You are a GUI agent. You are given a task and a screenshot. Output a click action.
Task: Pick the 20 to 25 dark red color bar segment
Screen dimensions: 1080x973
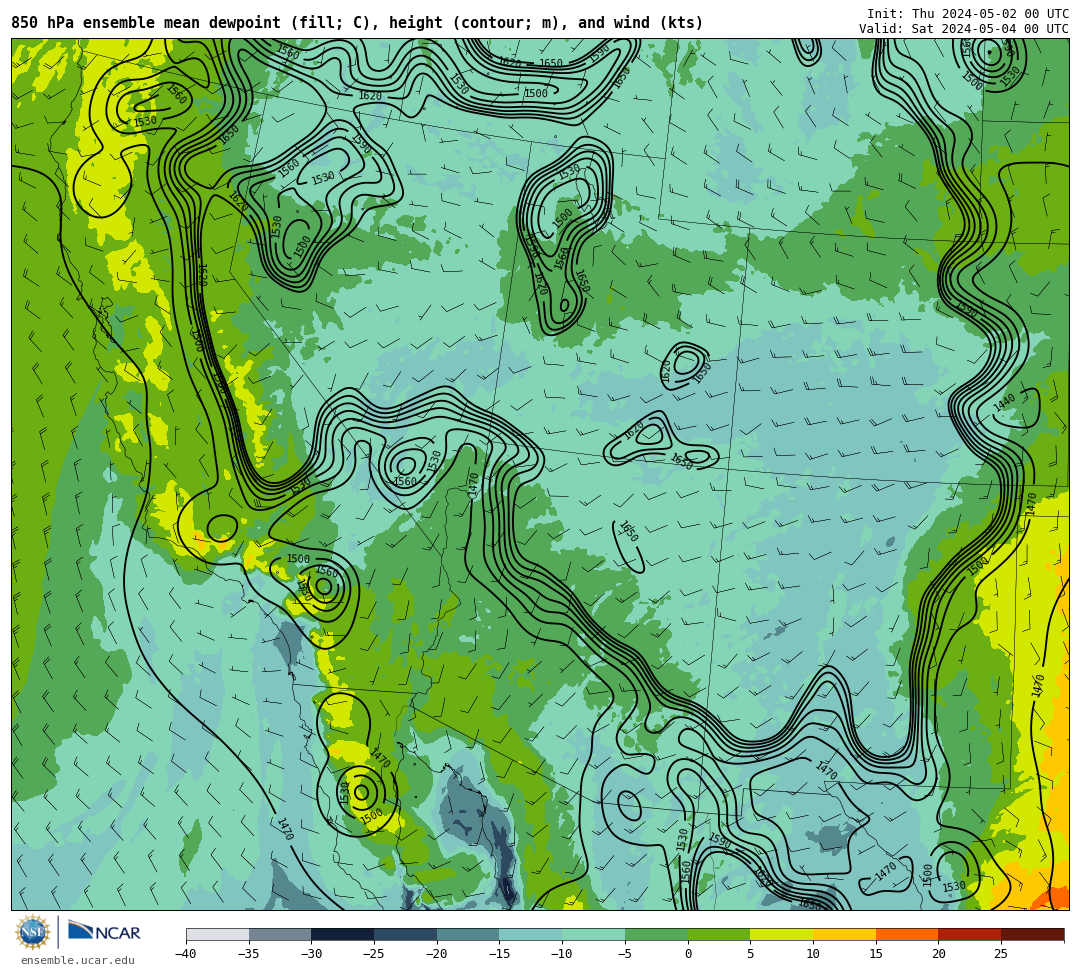(x=970, y=934)
